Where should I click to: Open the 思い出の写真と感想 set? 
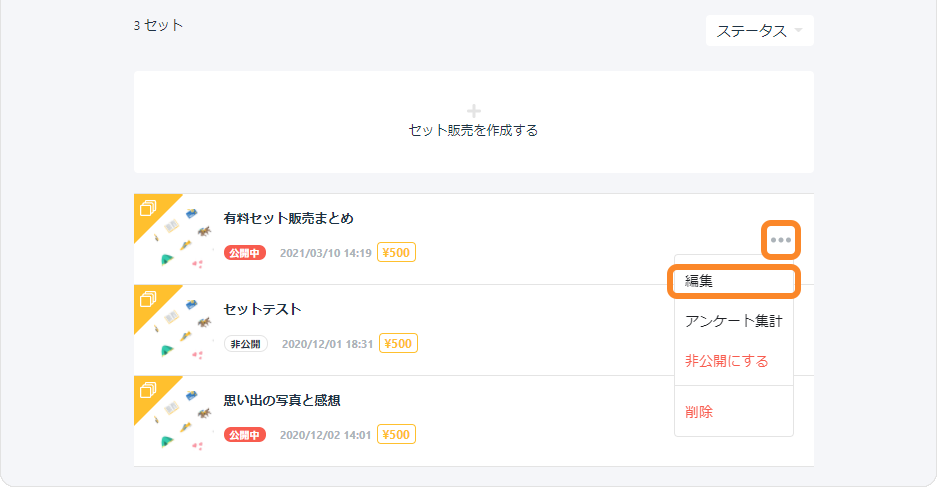tap(282, 400)
